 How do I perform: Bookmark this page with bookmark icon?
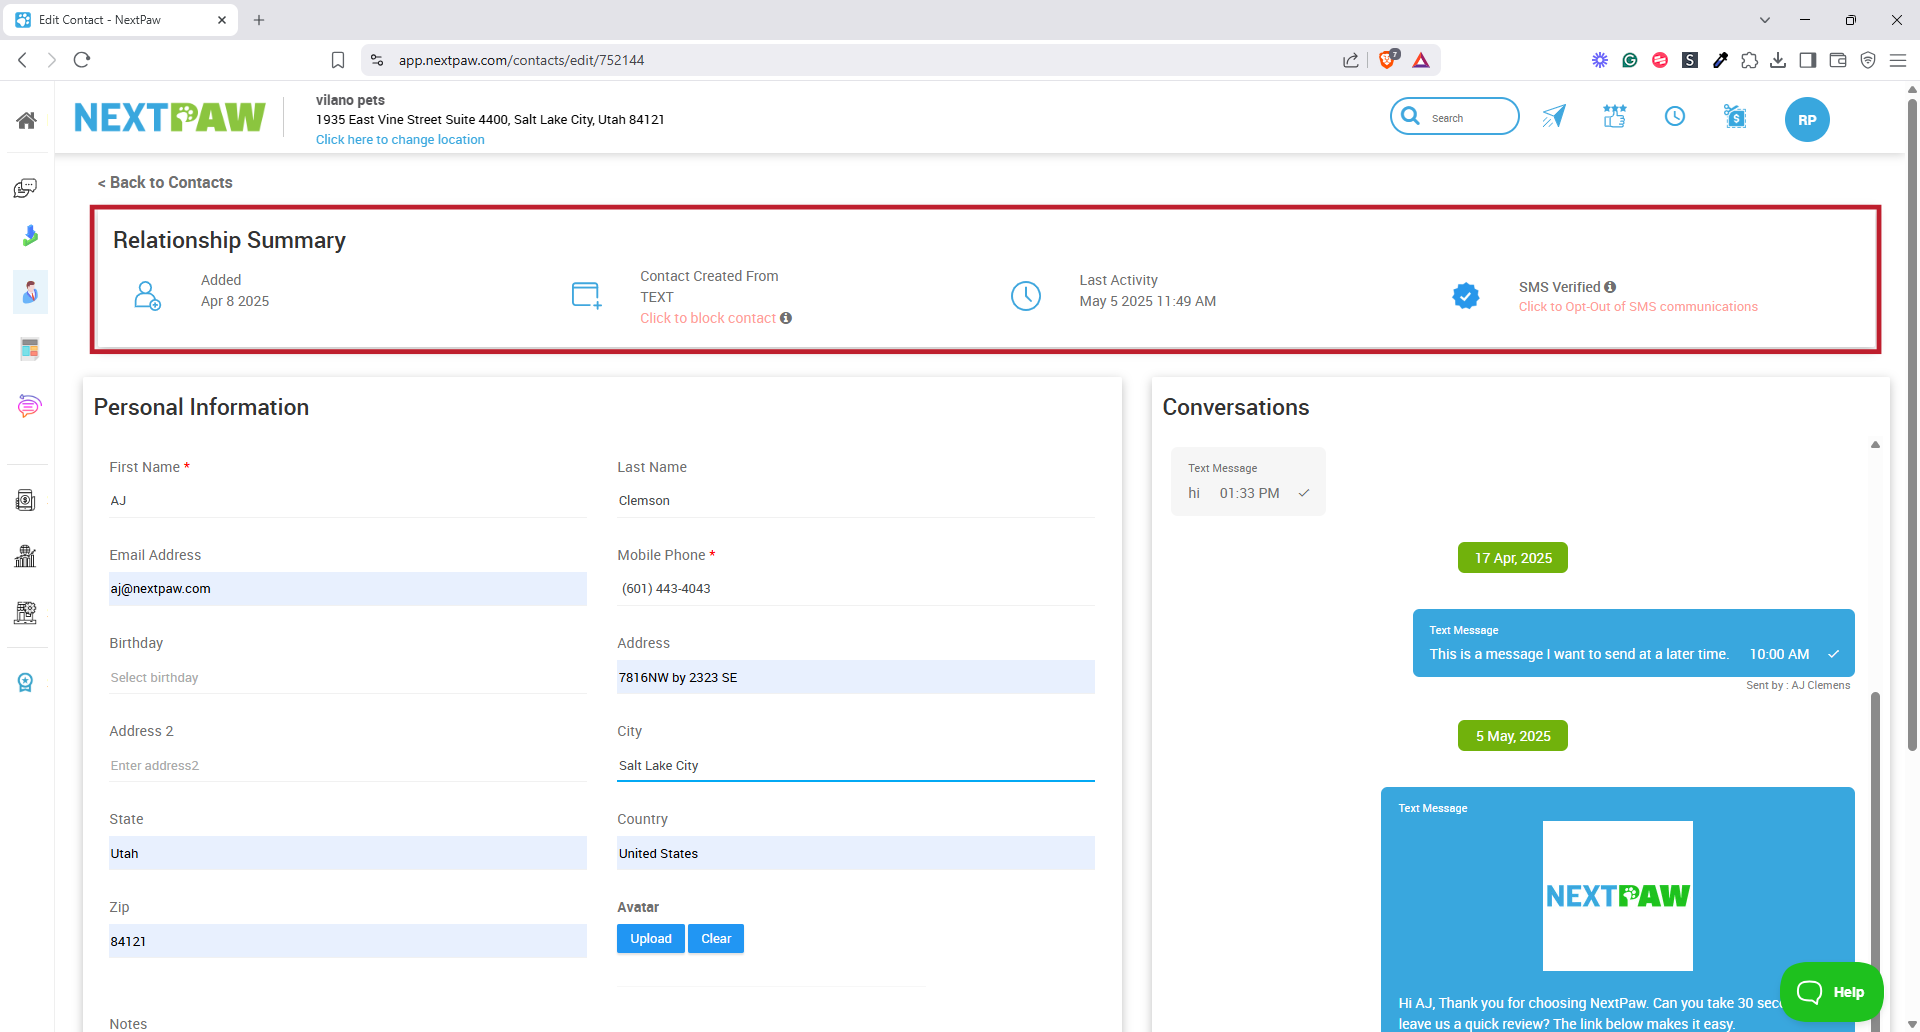tap(338, 60)
